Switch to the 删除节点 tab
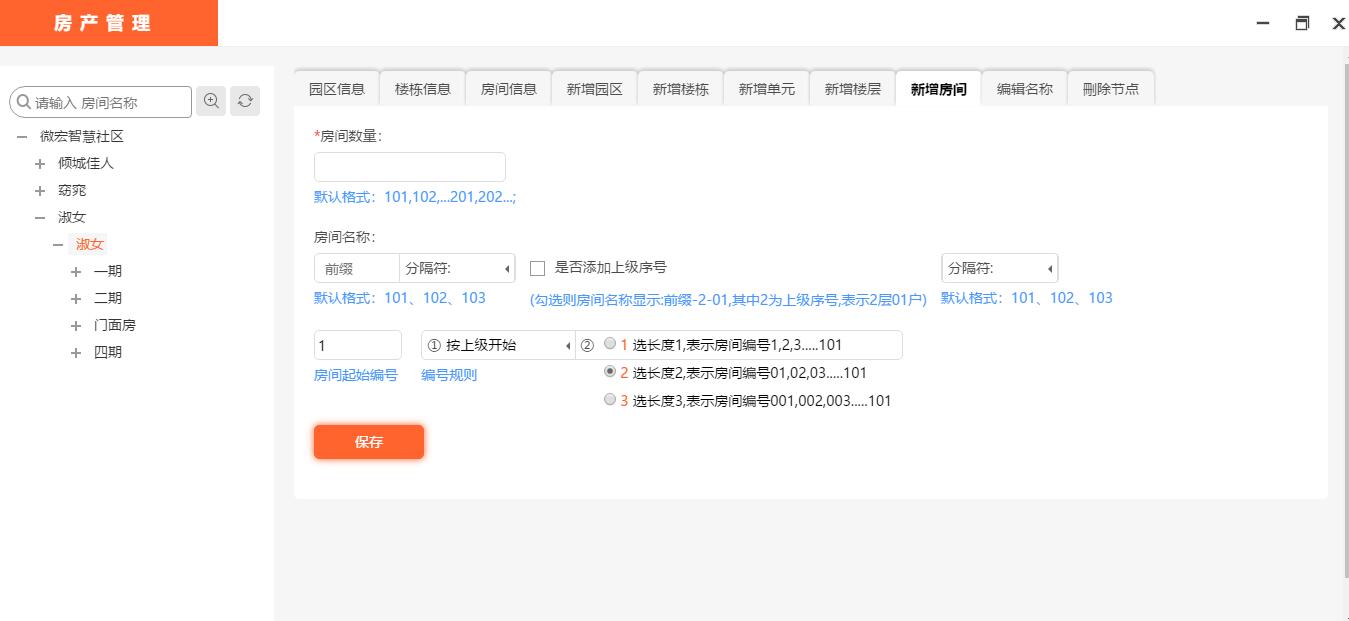This screenshot has height=621, width=1349. click(x=1111, y=88)
